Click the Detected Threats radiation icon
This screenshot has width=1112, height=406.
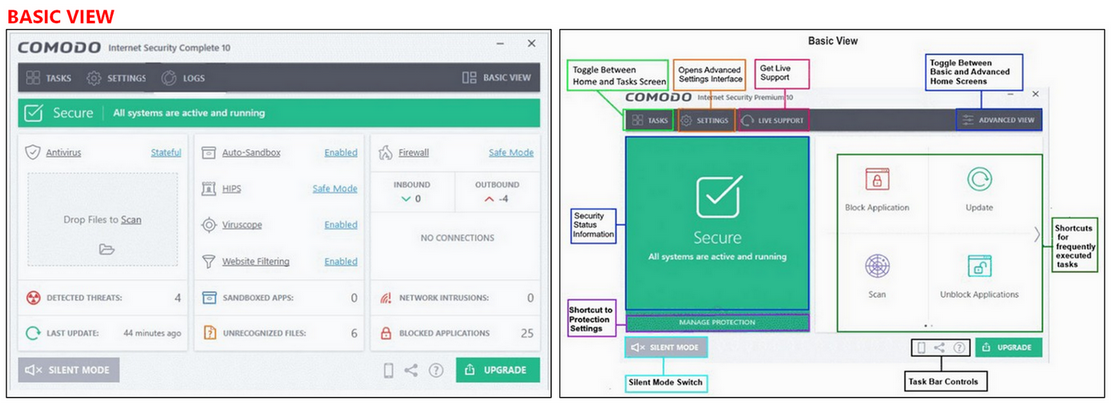(x=33, y=298)
